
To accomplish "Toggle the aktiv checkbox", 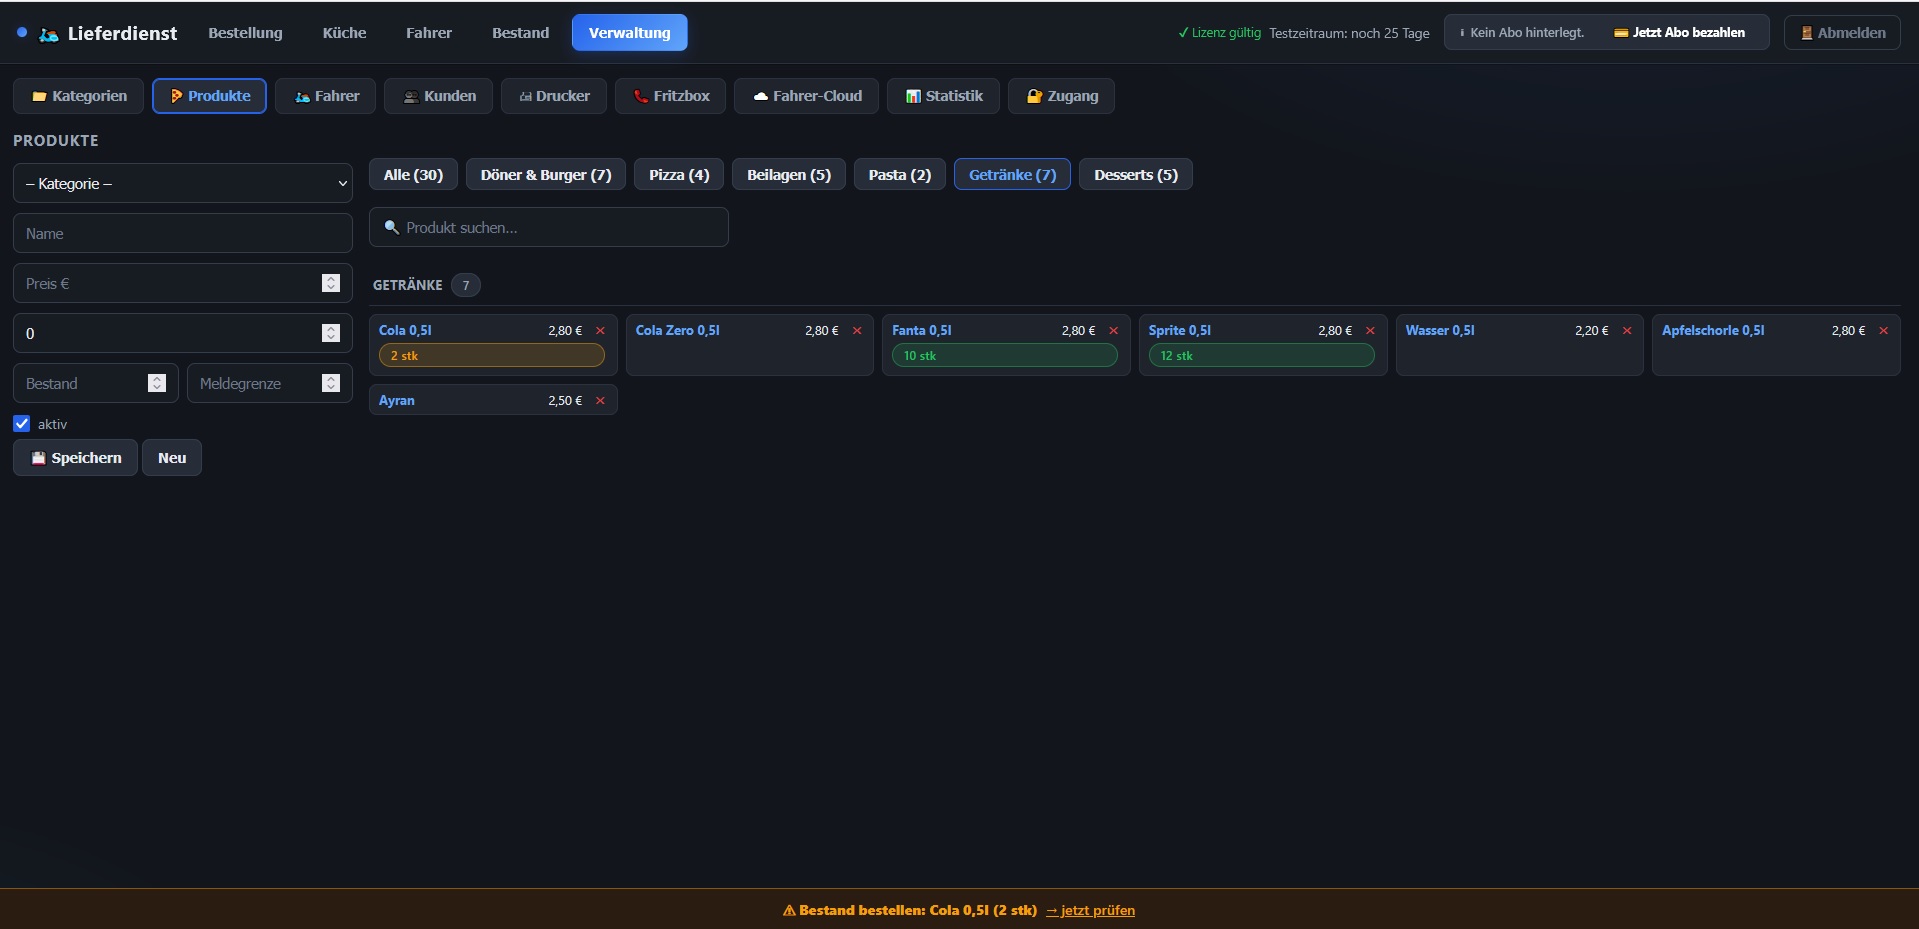I will (22, 423).
